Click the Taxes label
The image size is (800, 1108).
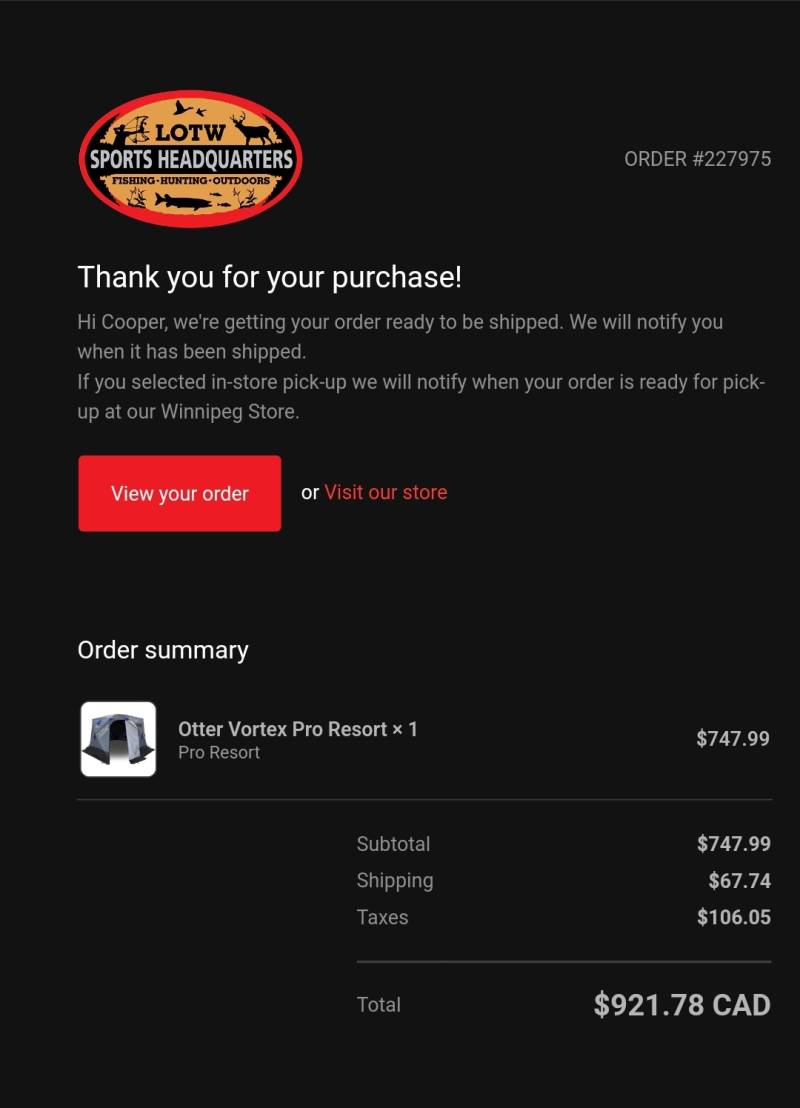tap(382, 917)
